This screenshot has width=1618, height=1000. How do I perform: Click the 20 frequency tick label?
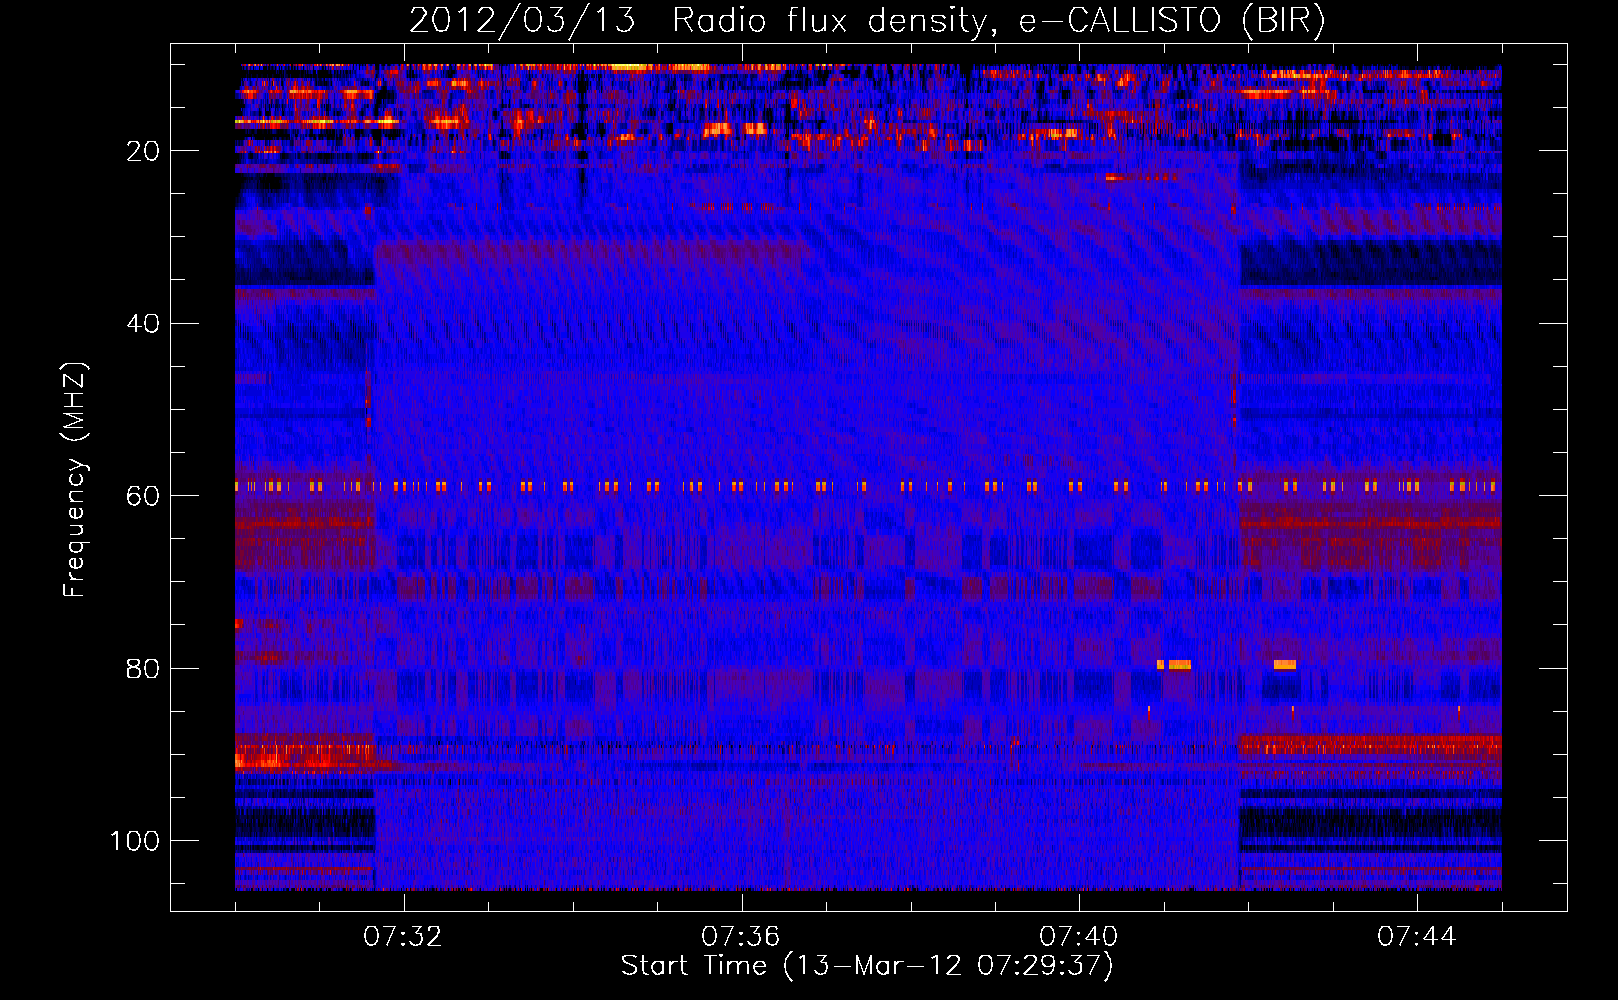tap(143, 151)
